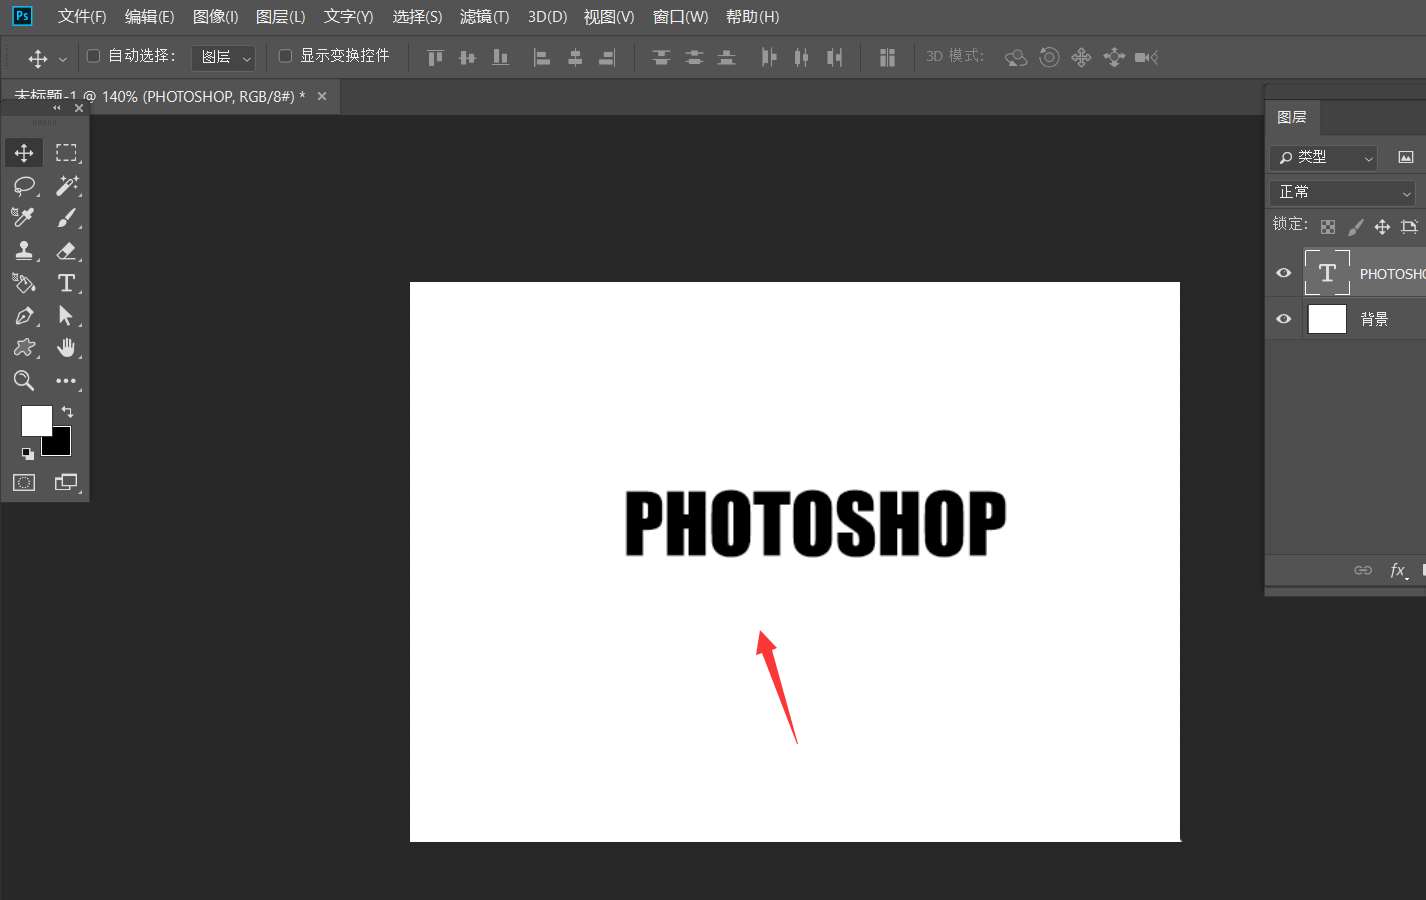Open the 正常 blend mode dropdown

click(1344, 192)
